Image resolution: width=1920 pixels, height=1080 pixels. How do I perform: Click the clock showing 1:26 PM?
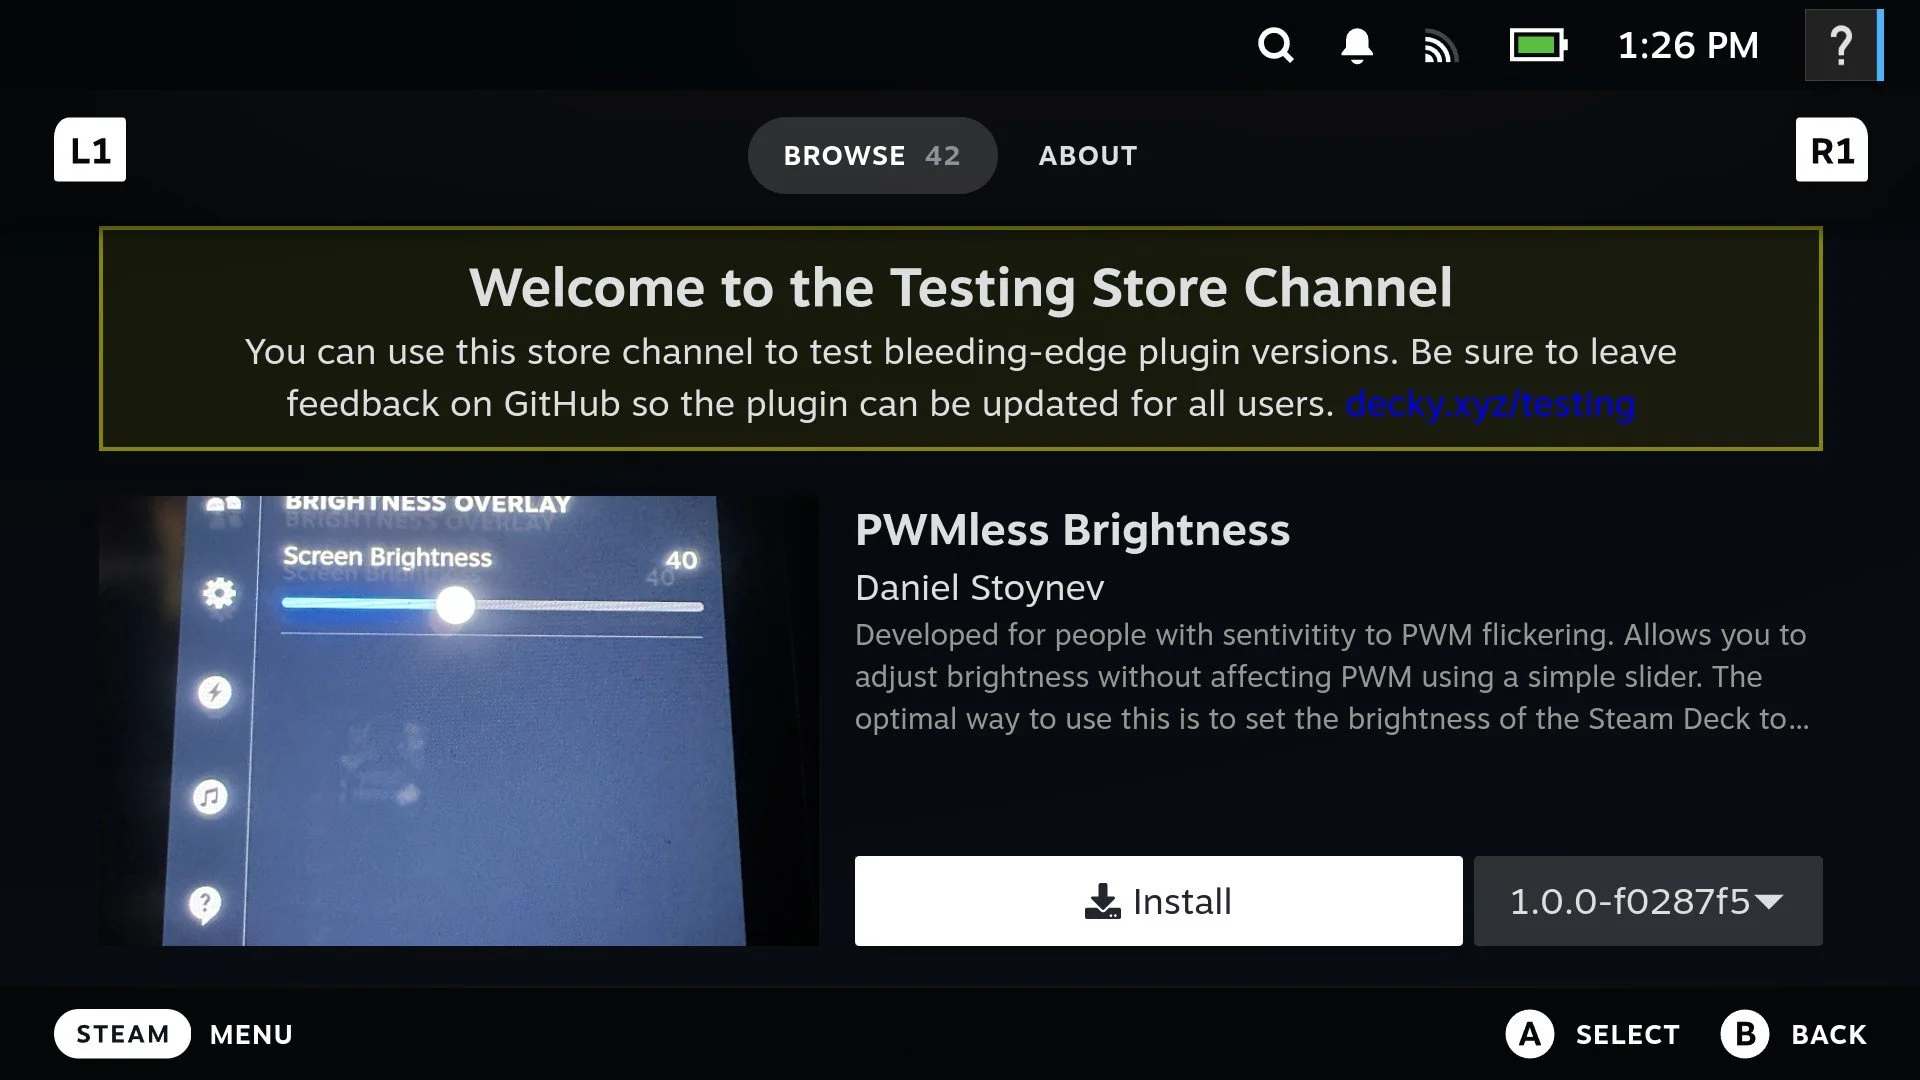(1687, 45)
